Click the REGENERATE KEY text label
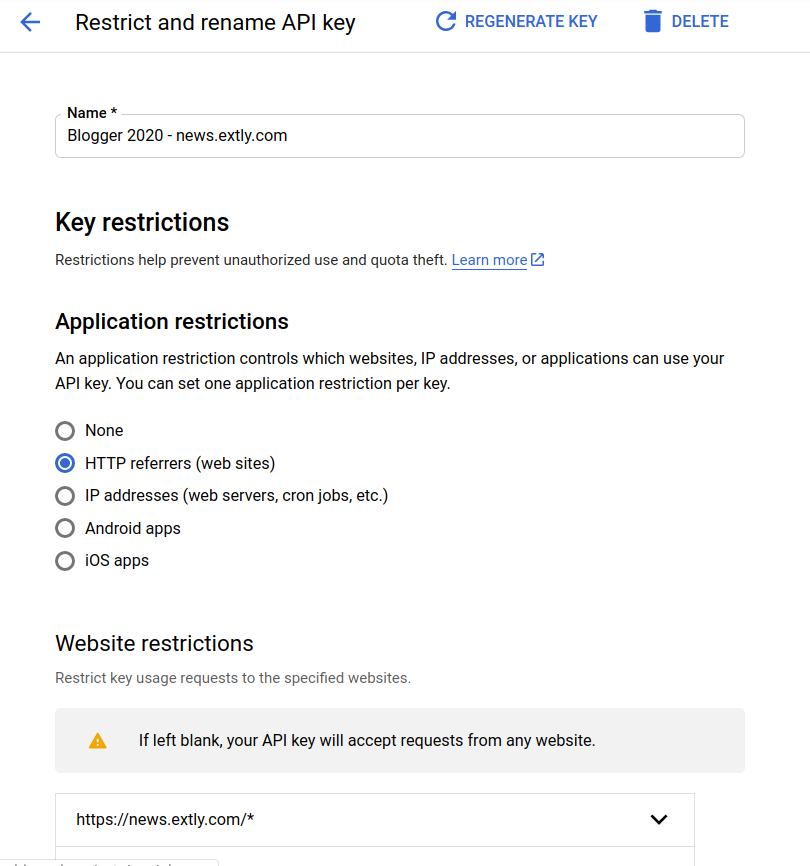The image size is (810, 866). [531, 22]
